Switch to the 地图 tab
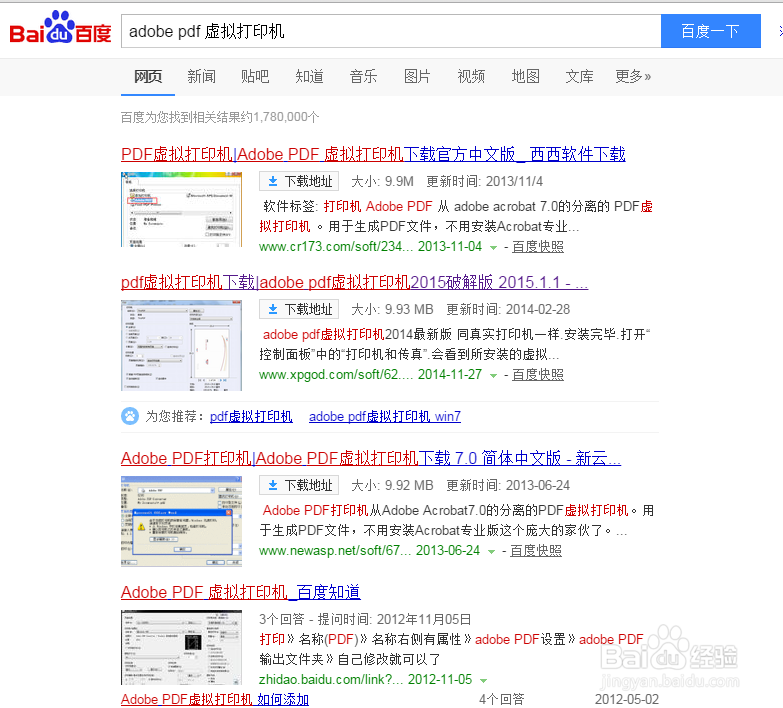This screenshot has height=708, width=783. (x=525, y=76)
